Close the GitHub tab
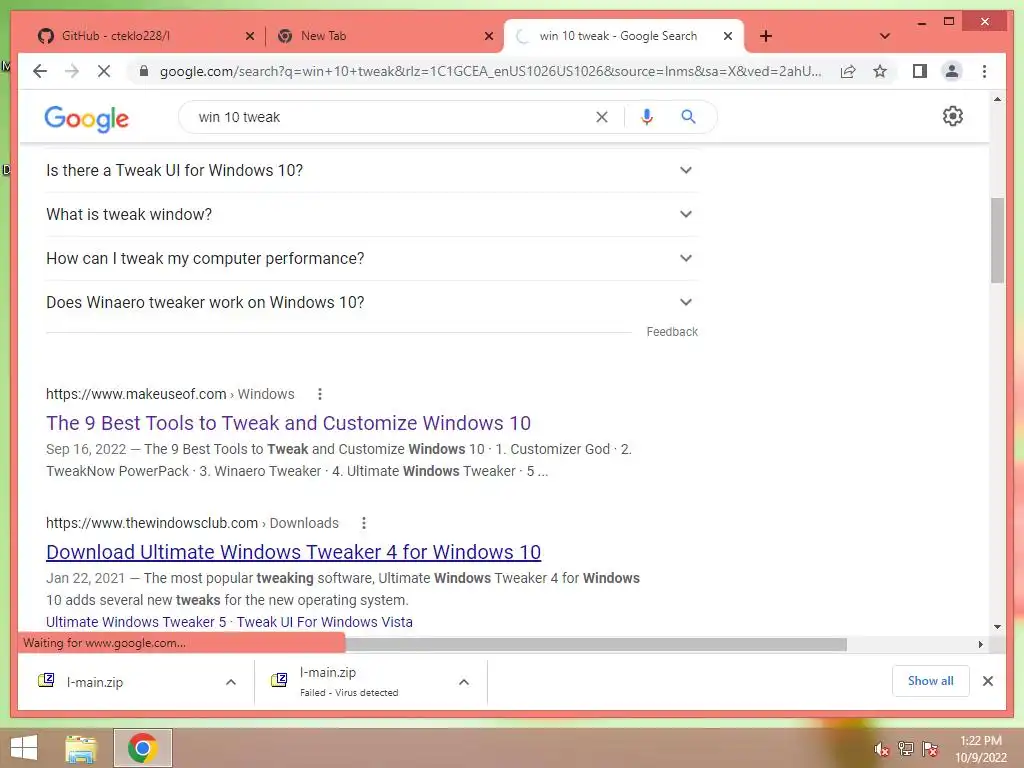The width and height of the screenshot is (1024, 768). tap(249, 37)
